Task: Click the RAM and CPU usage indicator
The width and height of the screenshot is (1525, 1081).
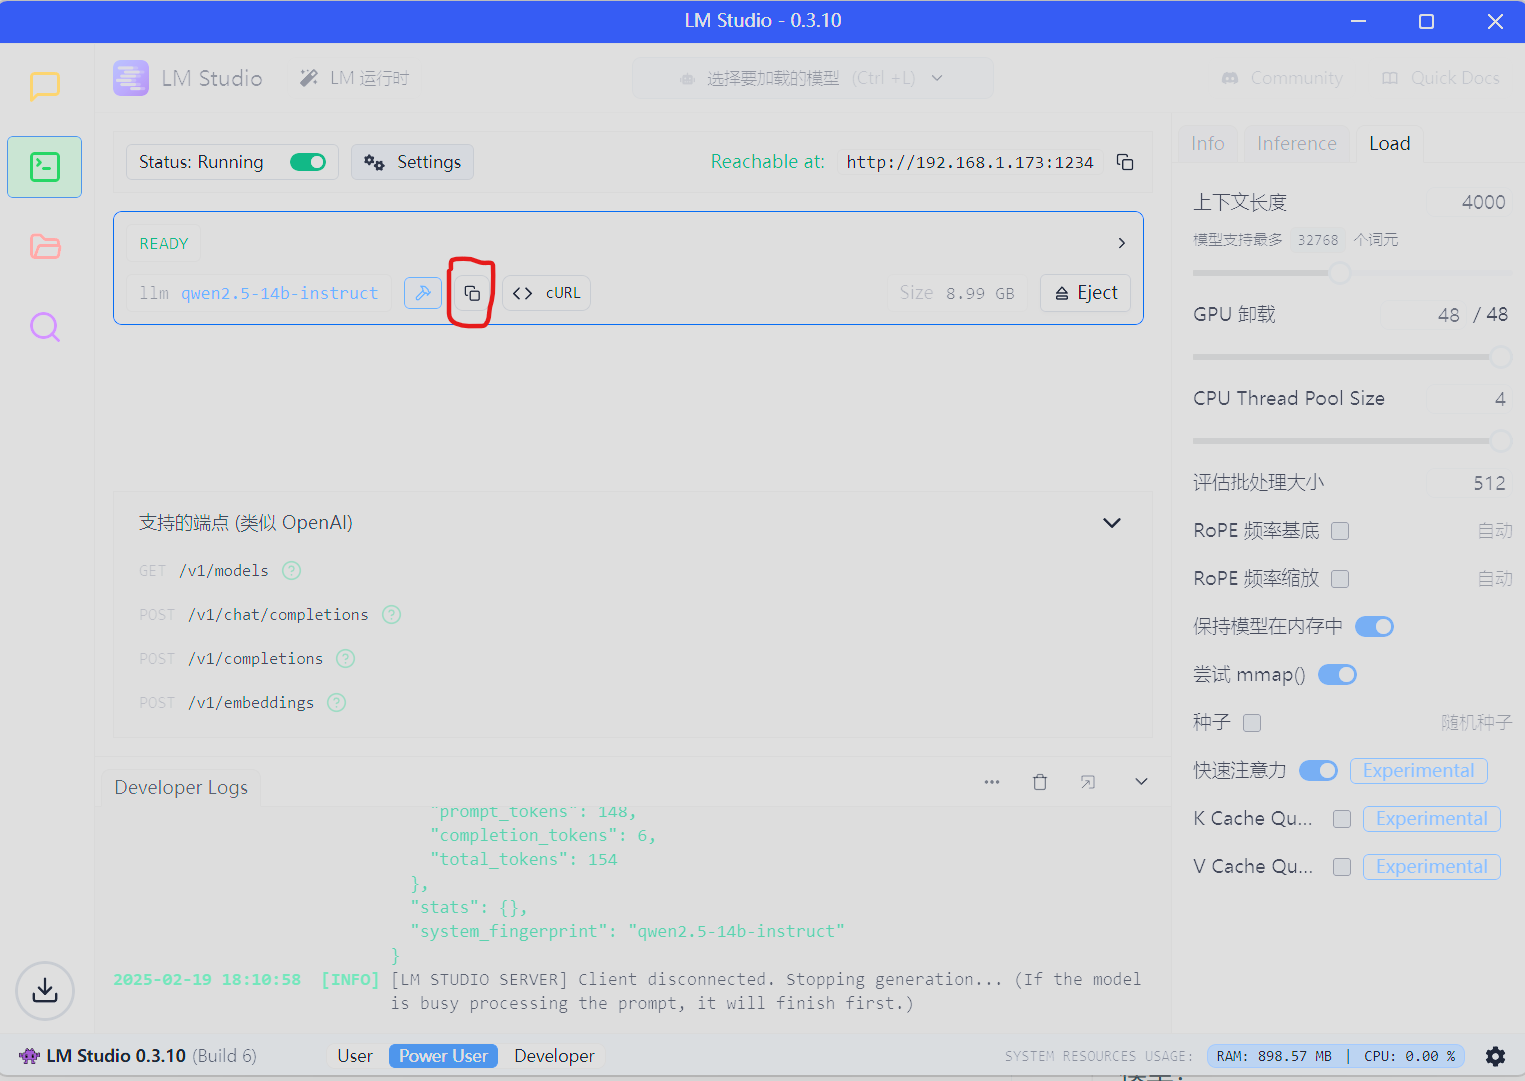Action: tap(1336, 1056)
